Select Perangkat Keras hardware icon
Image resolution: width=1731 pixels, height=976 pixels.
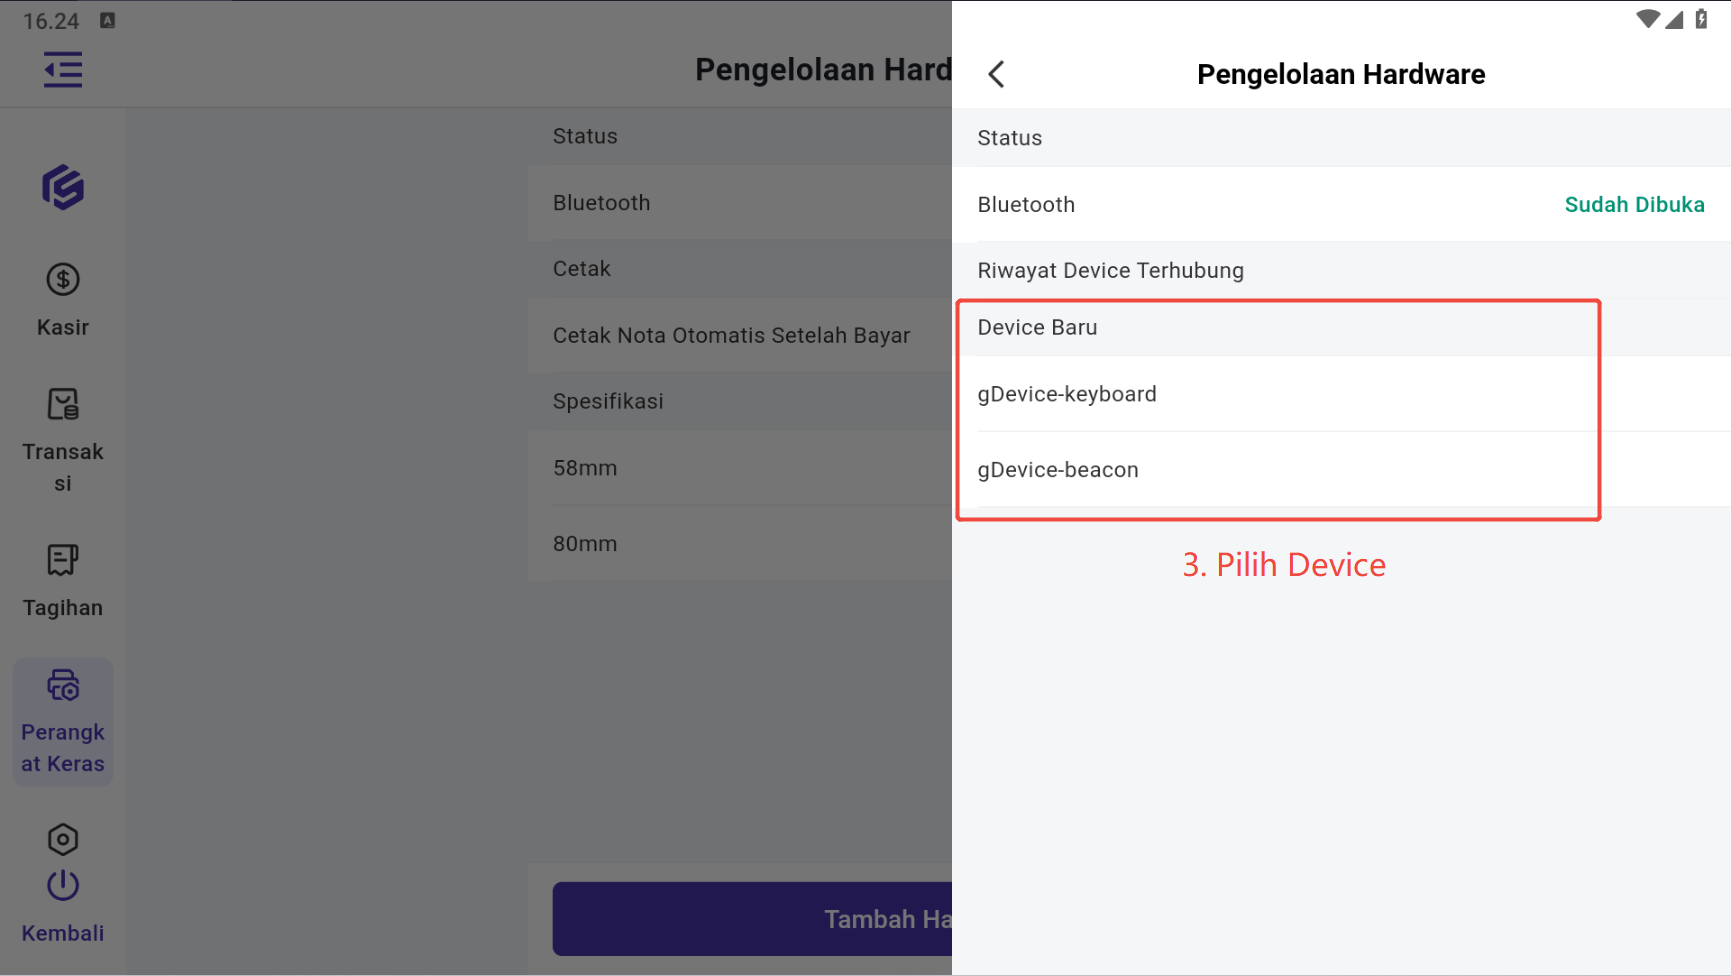(63, 686)
